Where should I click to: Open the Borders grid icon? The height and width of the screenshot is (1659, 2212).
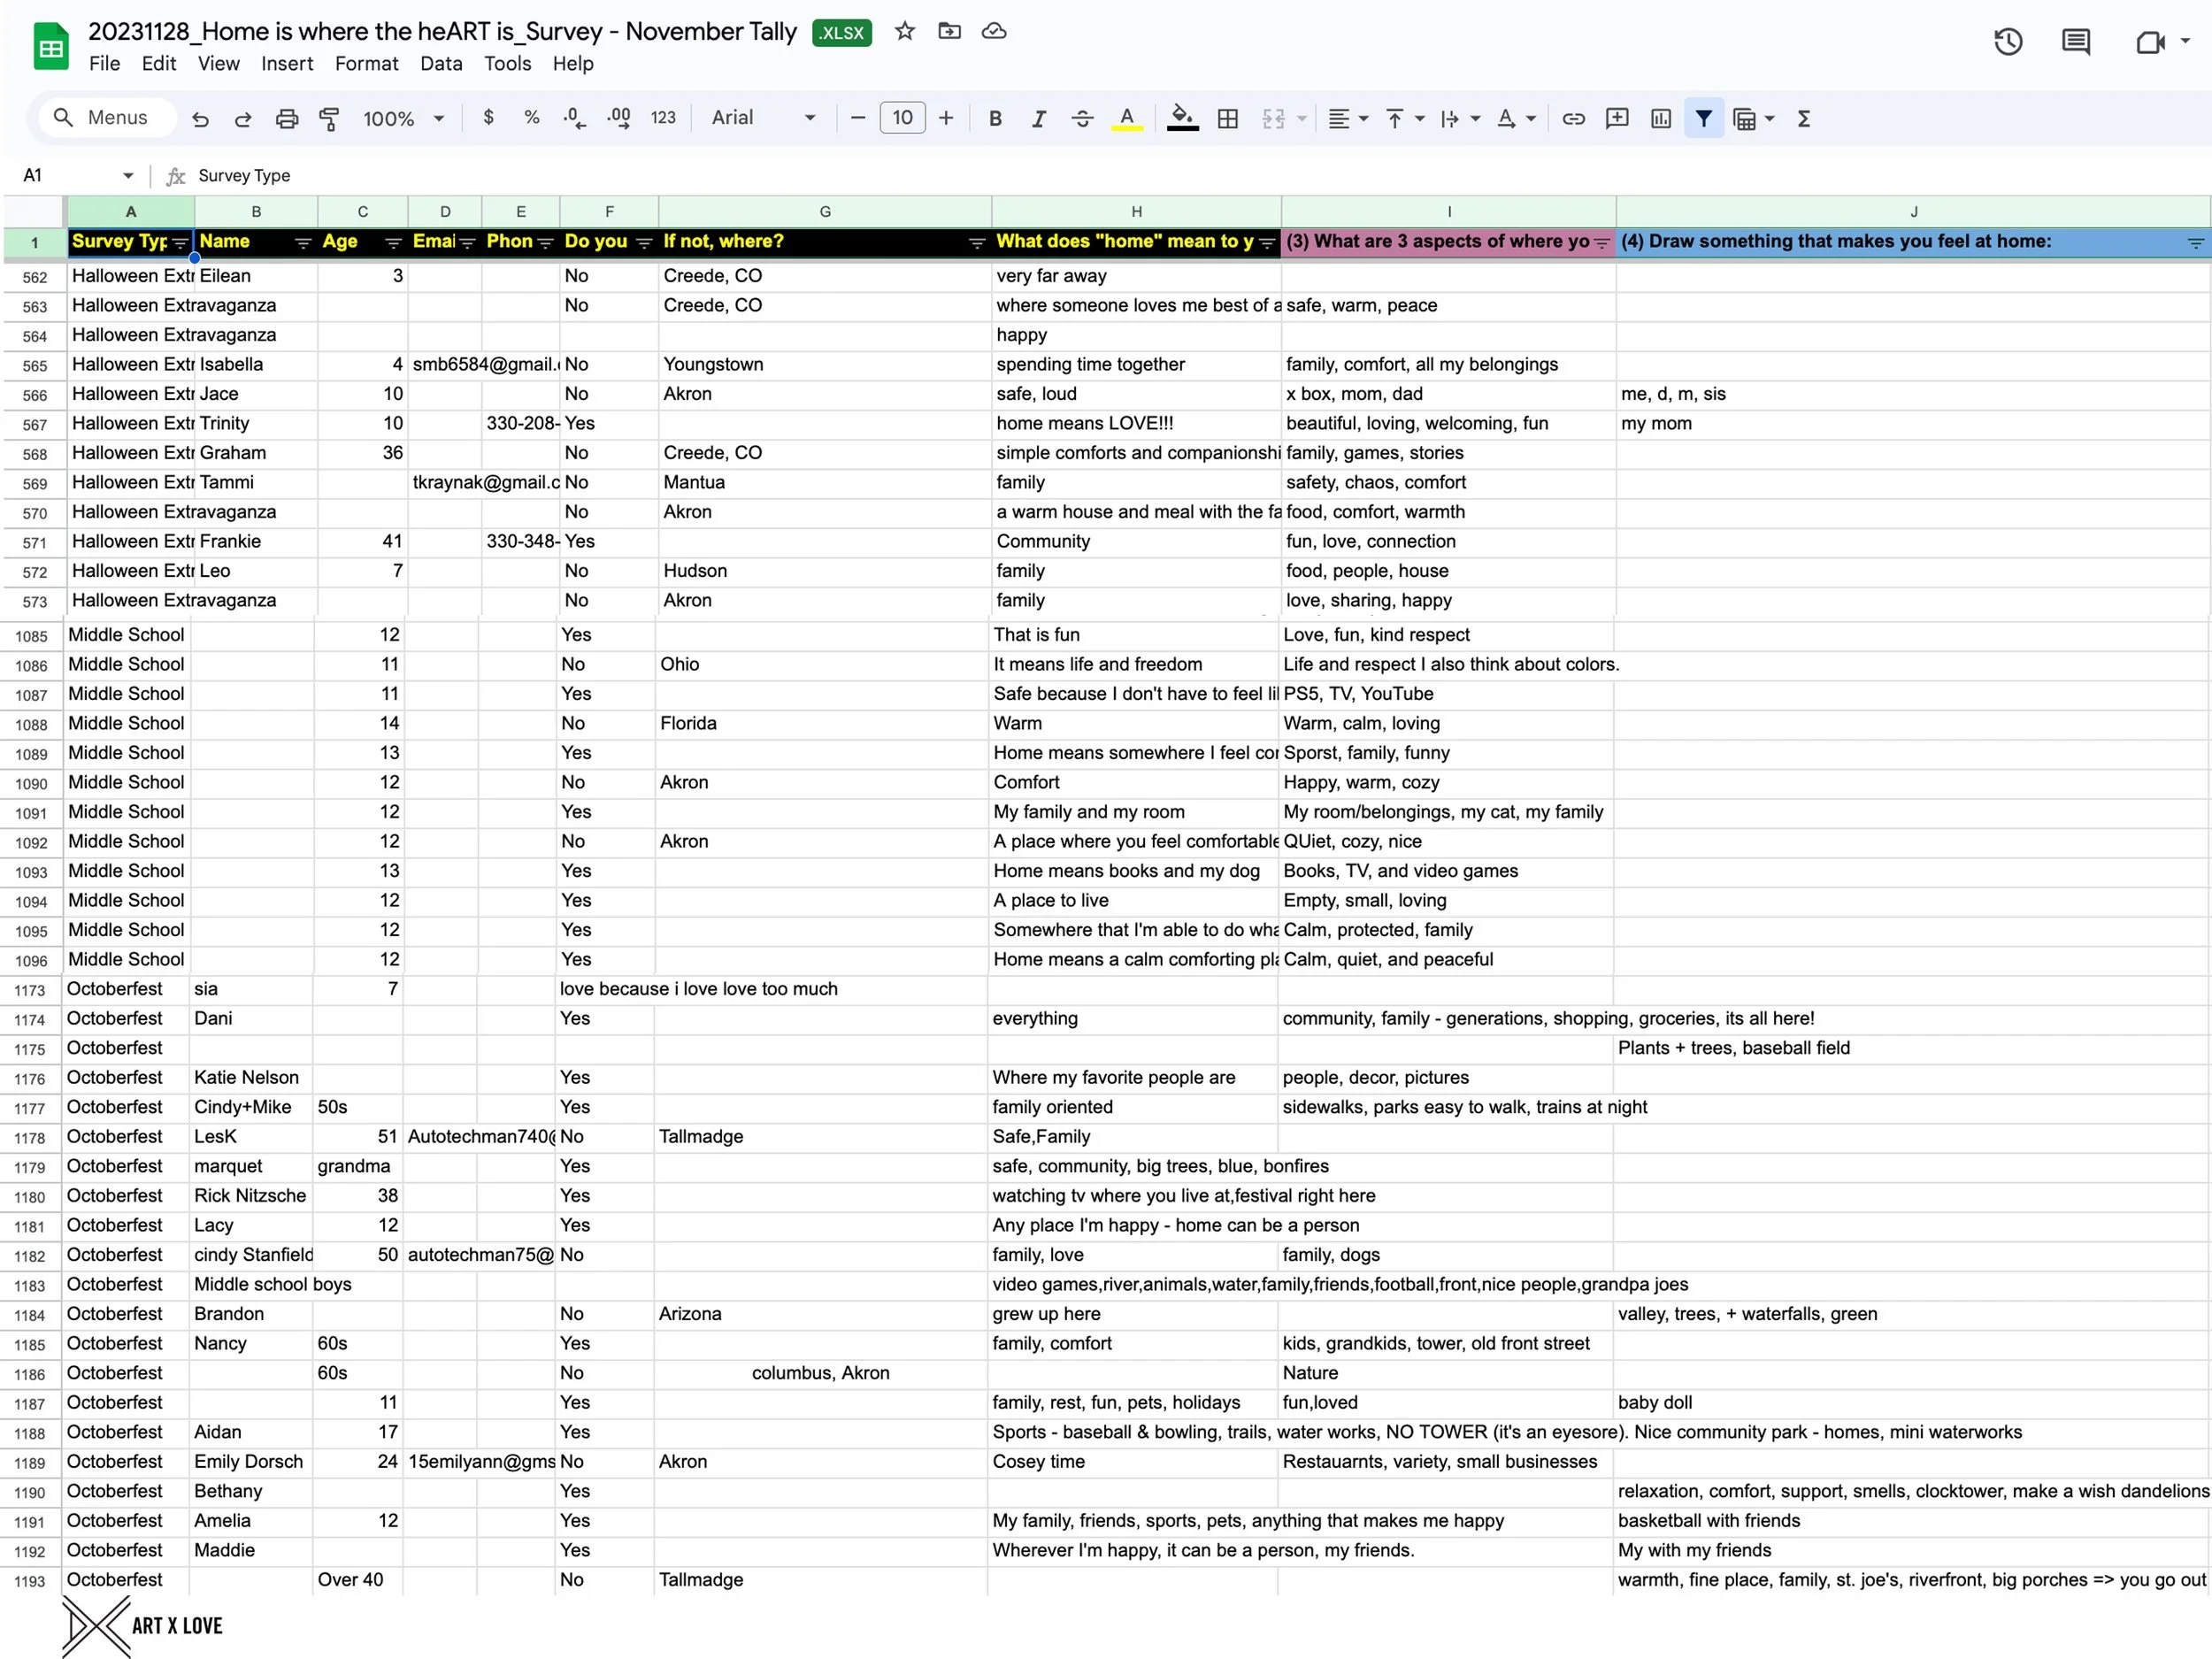[x=1228, y=119]
